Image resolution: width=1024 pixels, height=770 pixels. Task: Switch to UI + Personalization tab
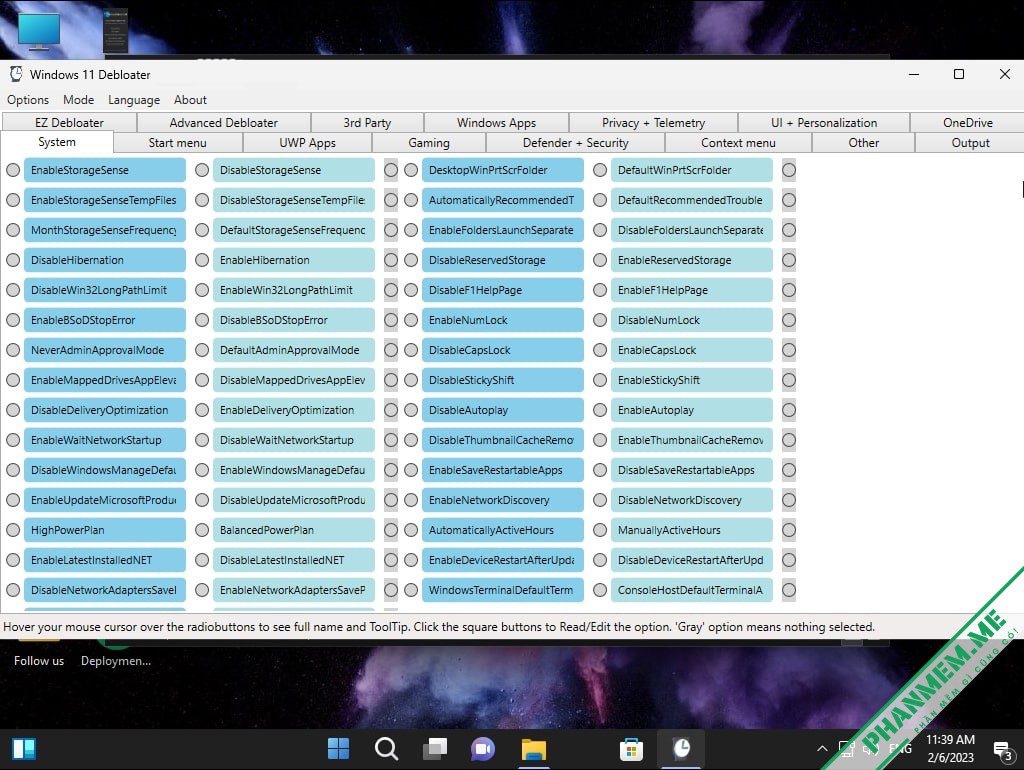[x=824, y=123]
